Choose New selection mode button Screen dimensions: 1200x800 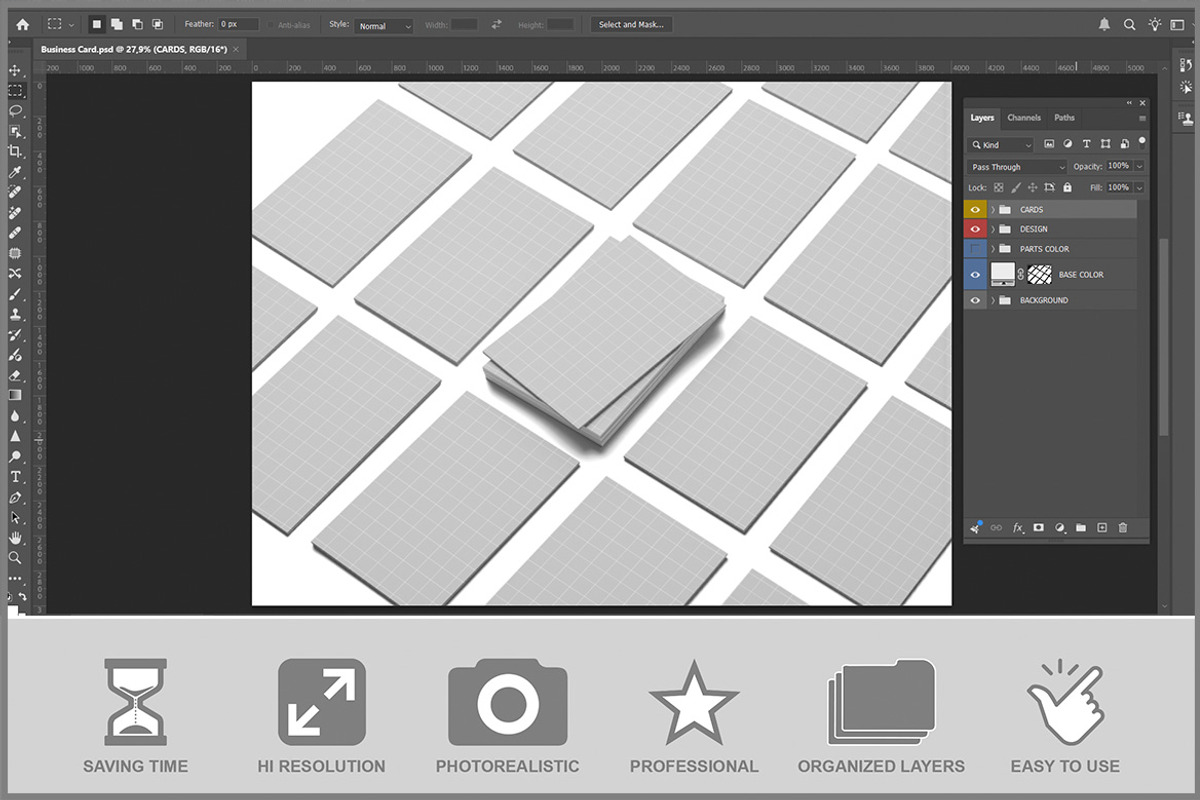[x=97, y=24]
